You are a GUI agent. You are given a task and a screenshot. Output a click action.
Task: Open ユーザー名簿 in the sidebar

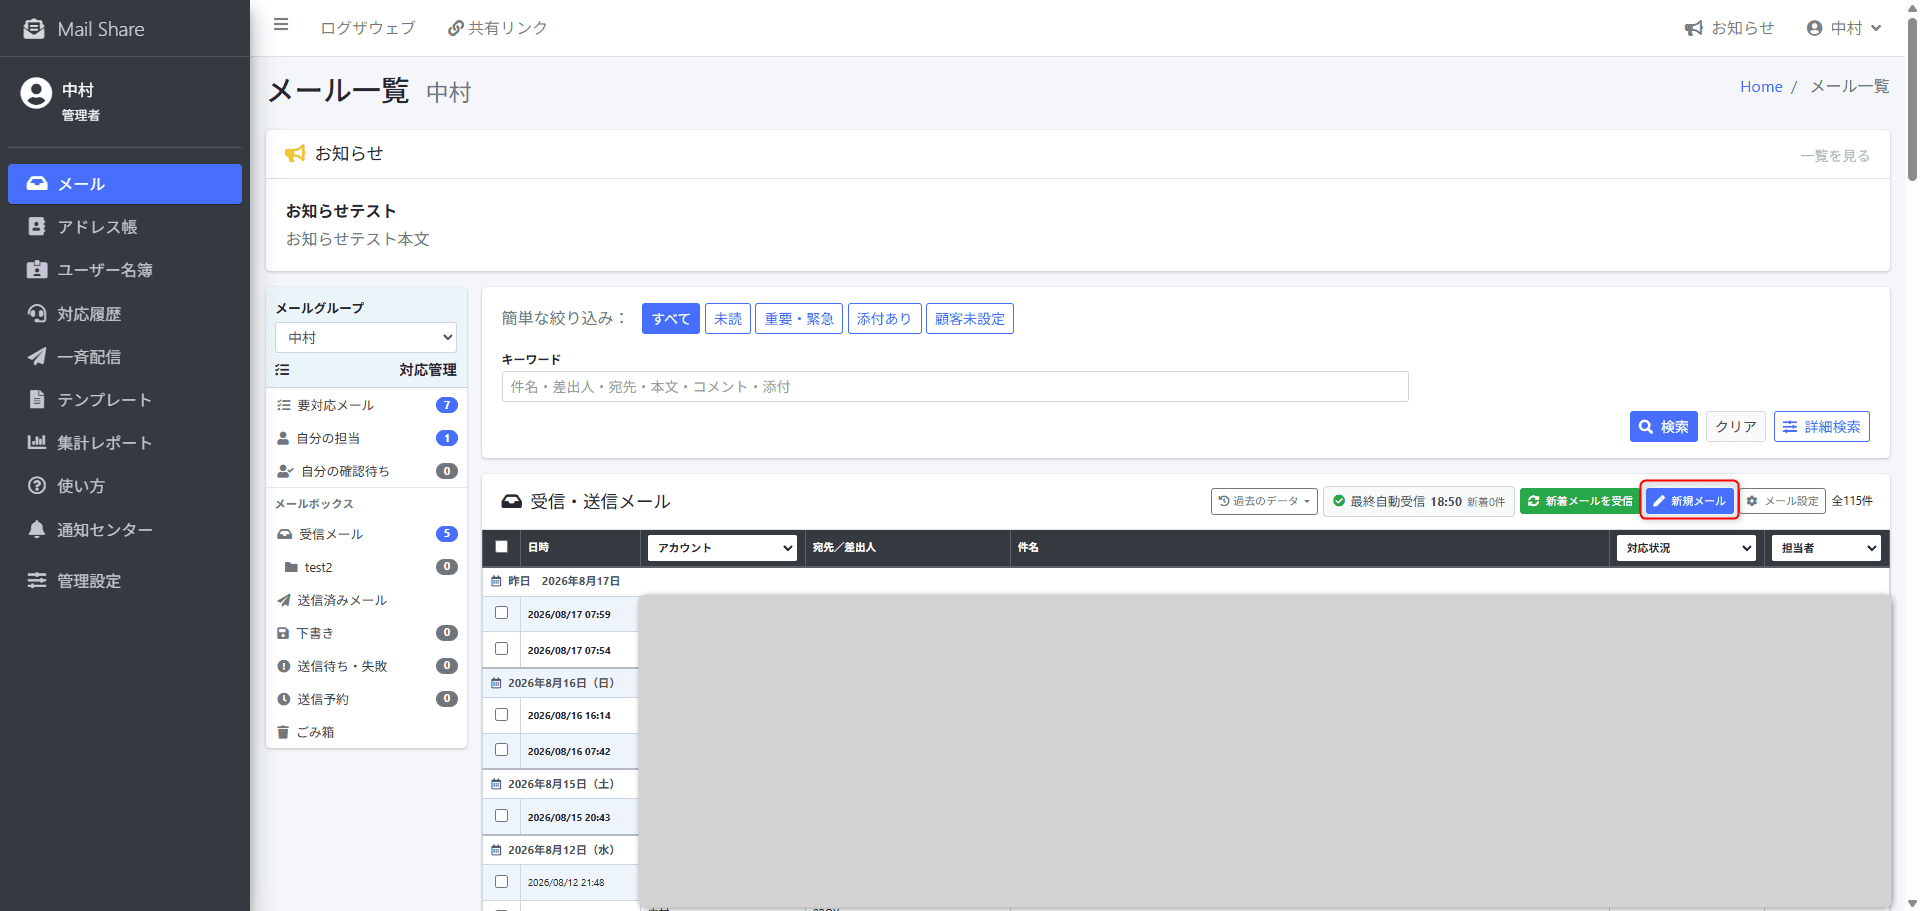point(125,270)
